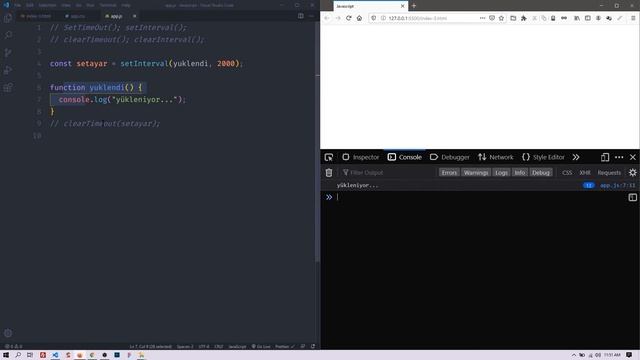Switch to the Console tab in DevTools
Image resolution: width=640 pixels, height=360 pixels.
[x=404, y=157]
